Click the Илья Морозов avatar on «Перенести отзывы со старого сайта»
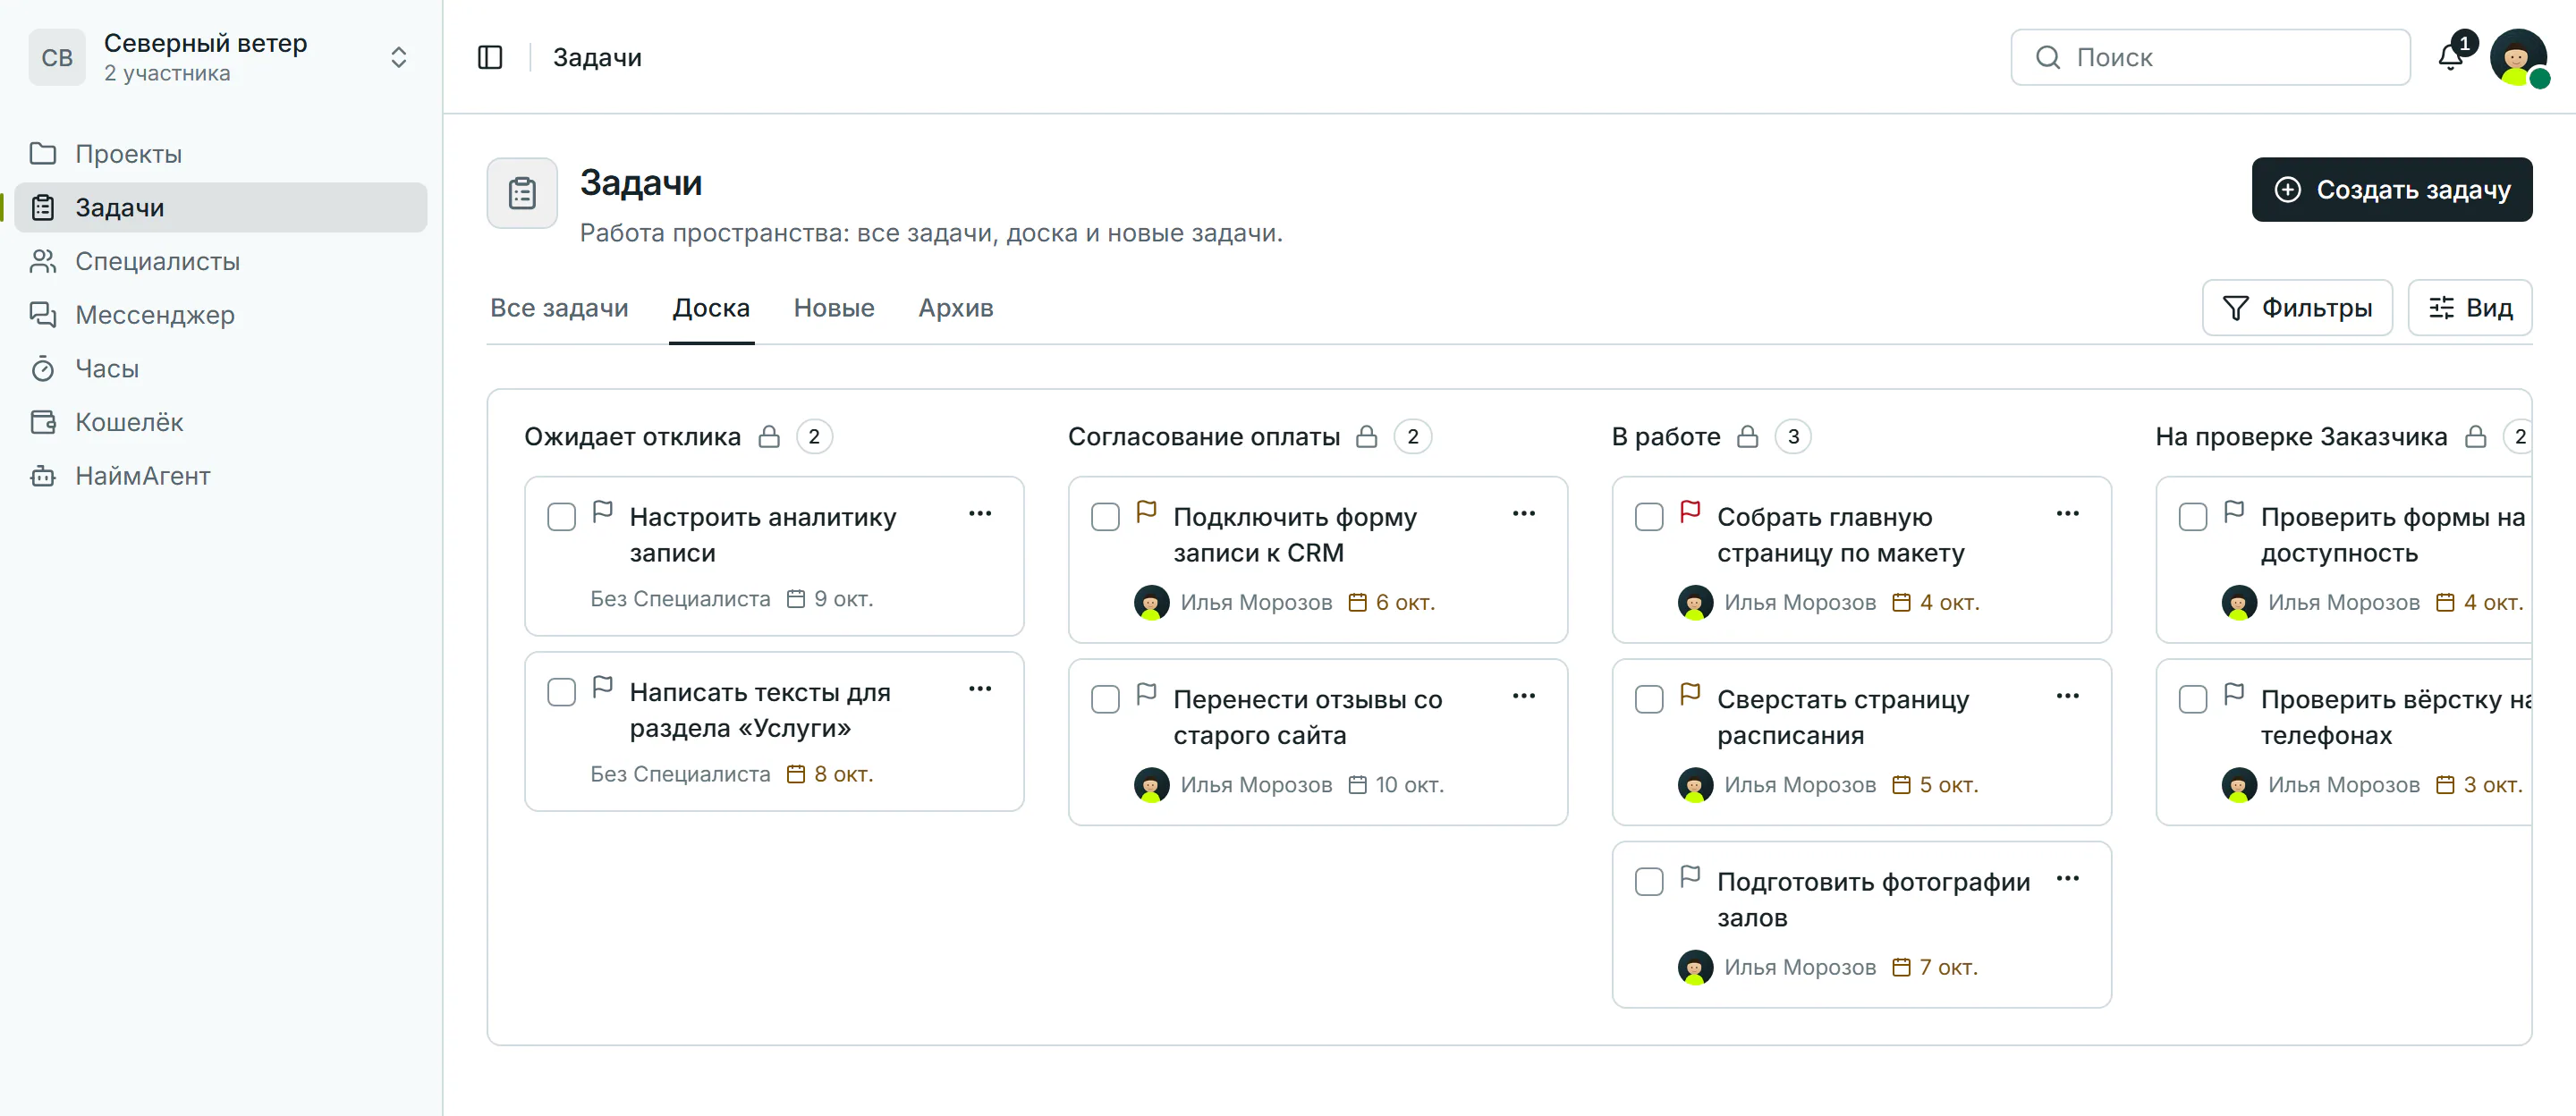The image size is (2576, 1116). (1151, 785)
